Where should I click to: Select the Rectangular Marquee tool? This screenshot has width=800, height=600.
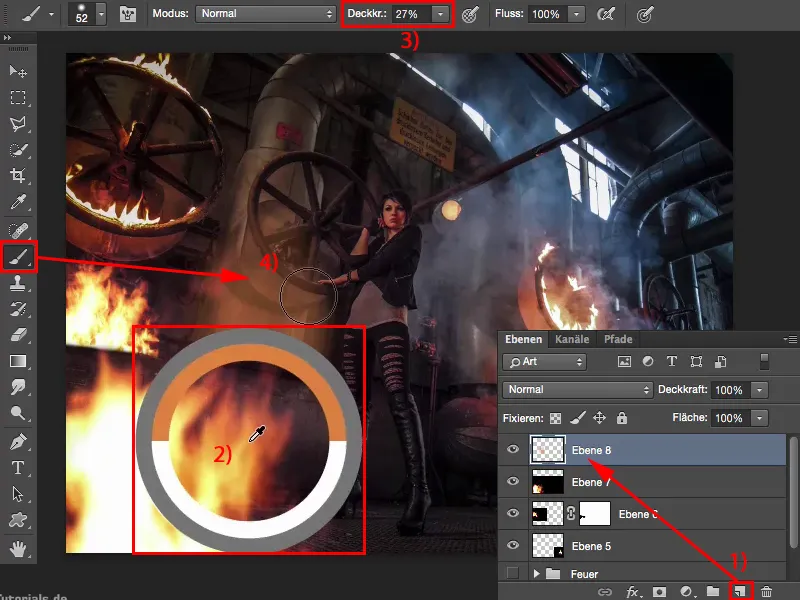point(18,97)
